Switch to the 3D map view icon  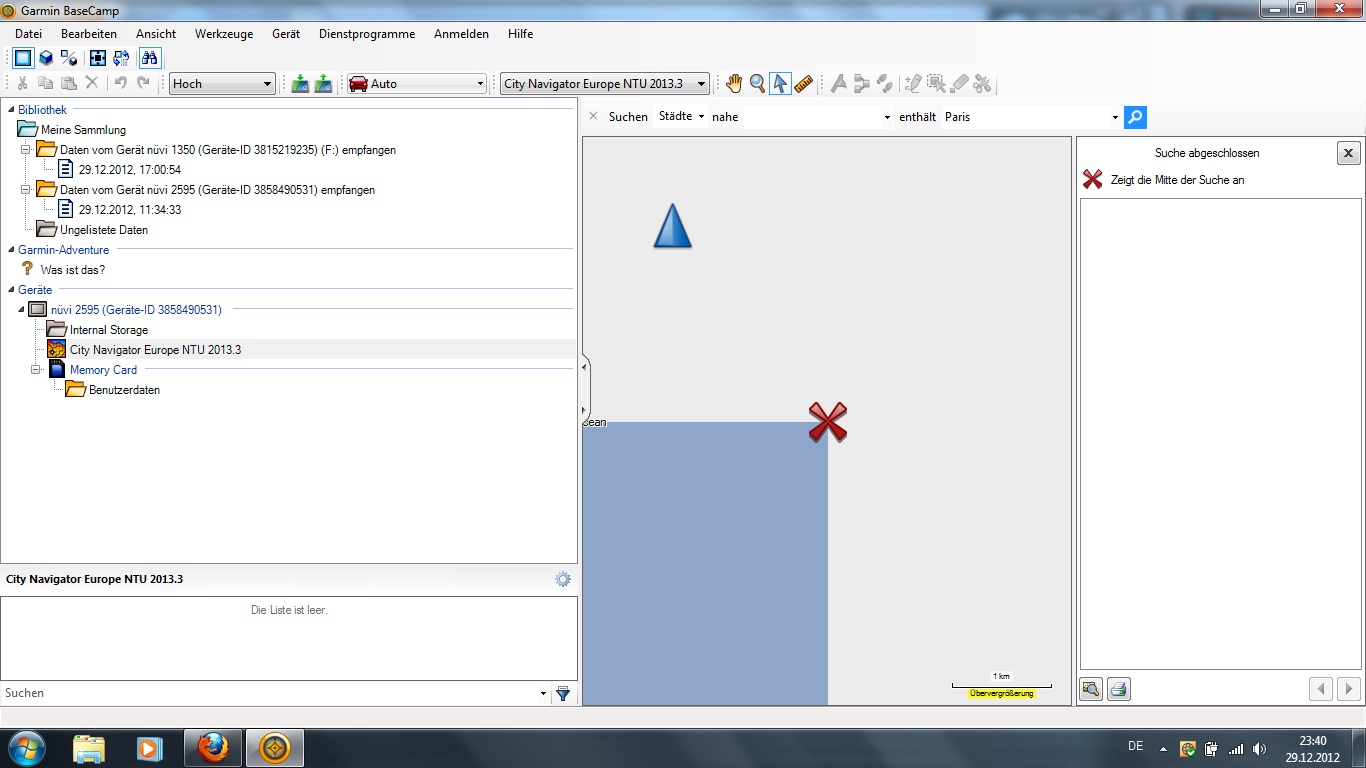45,58
